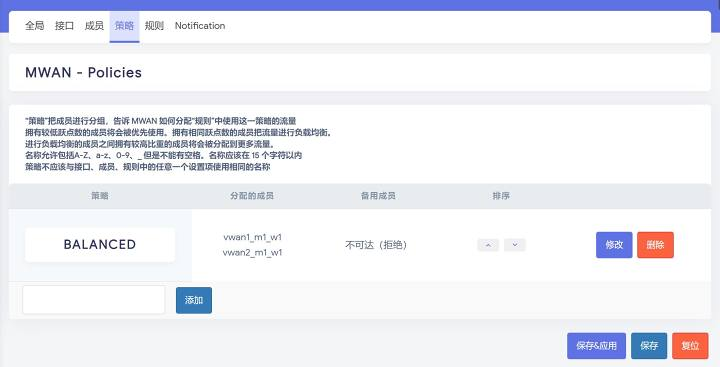Select the 策略 tab
This screenshot has width=720, height=367.
tap(124, 27)
